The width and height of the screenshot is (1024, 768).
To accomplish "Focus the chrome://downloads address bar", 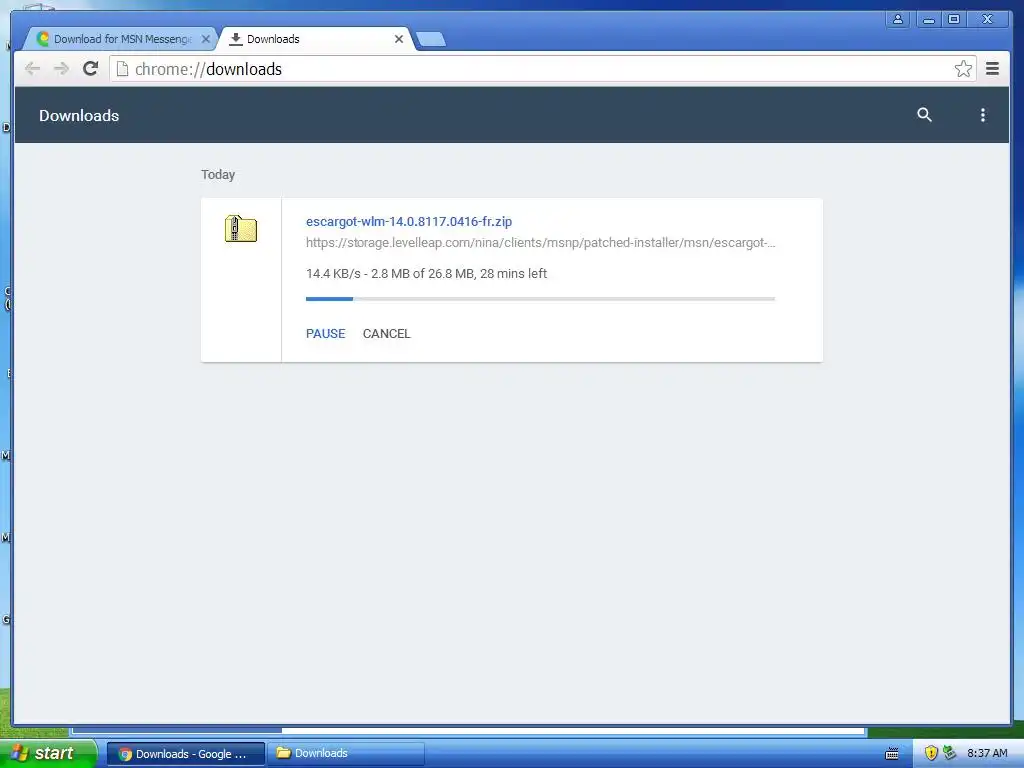I will 542,69.
